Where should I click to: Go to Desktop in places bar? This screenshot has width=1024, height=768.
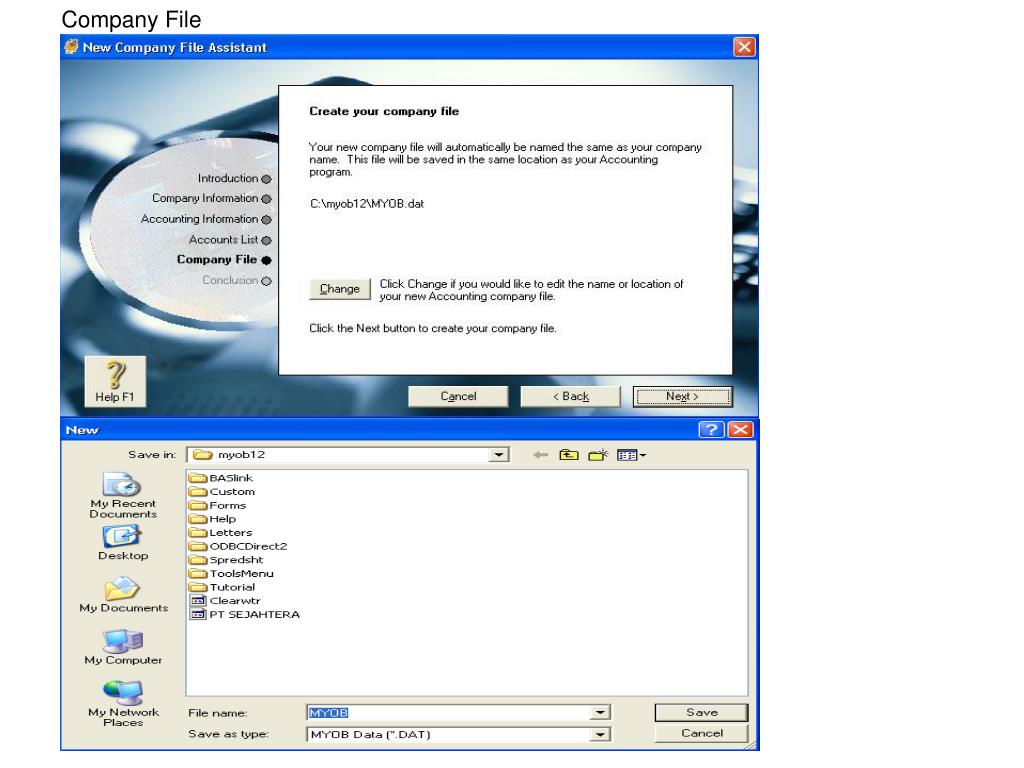click(123, 543)
